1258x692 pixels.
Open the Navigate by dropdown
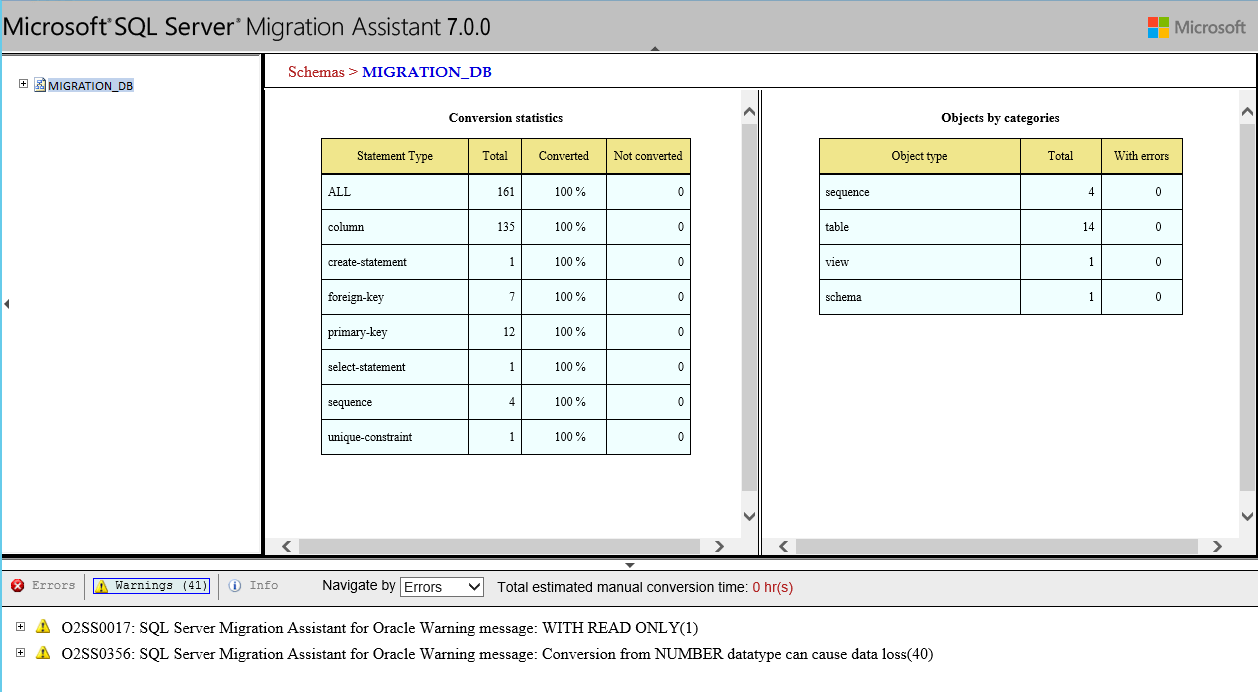[x=442, y=587]
